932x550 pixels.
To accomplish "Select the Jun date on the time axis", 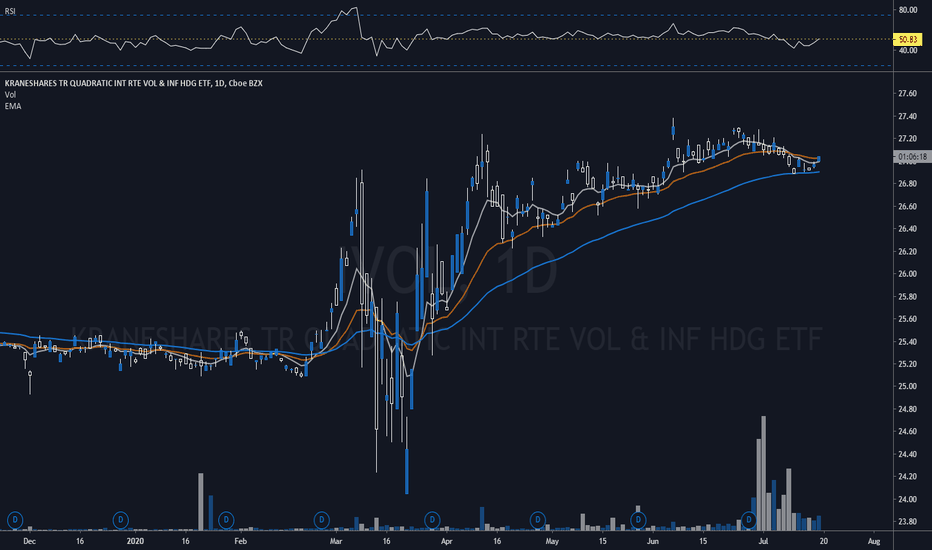I will tap(653, 541).
